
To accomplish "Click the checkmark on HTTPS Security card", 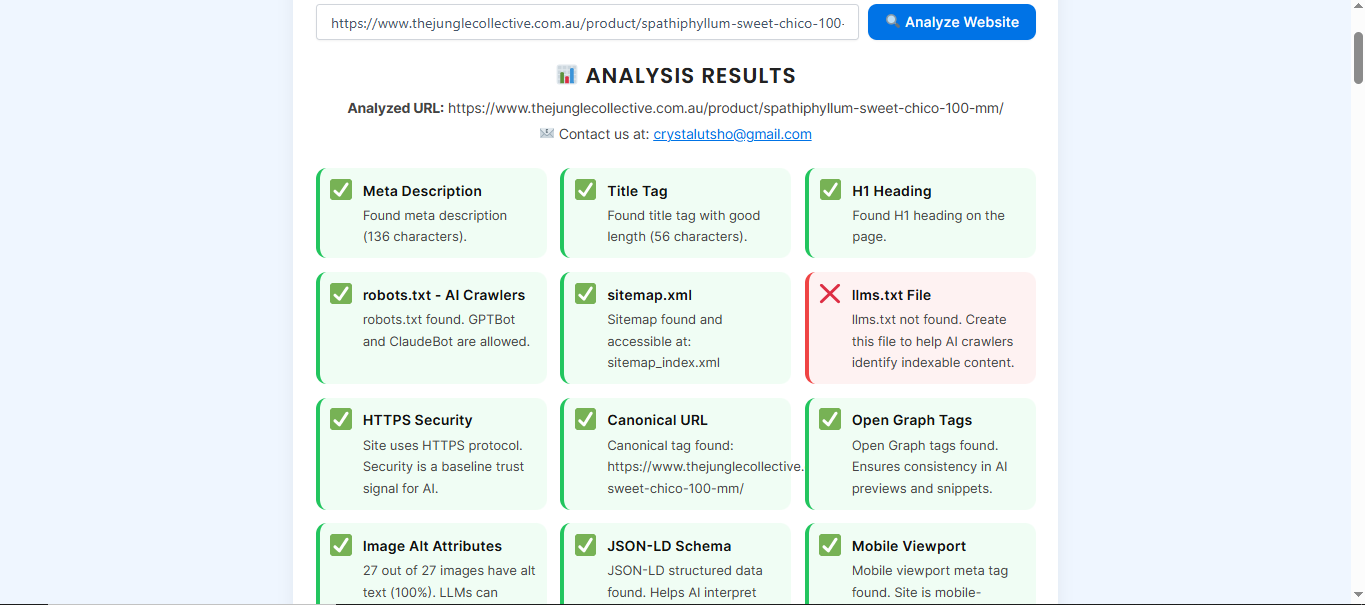I will coord(341,419).
